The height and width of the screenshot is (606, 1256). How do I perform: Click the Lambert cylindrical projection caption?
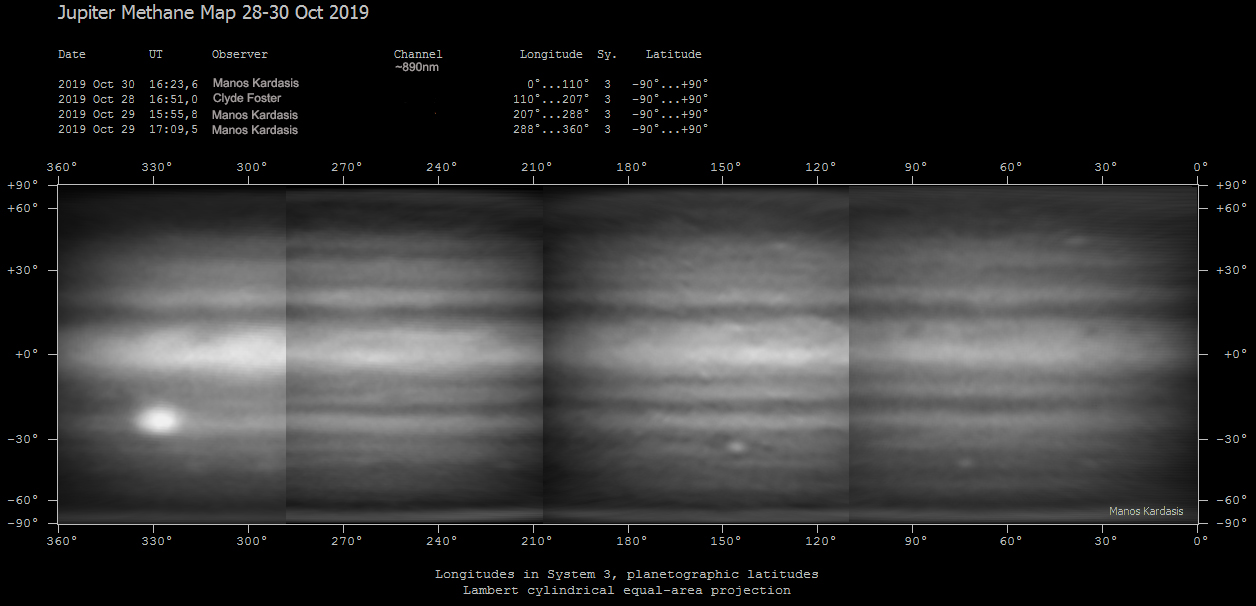point(626,590)
